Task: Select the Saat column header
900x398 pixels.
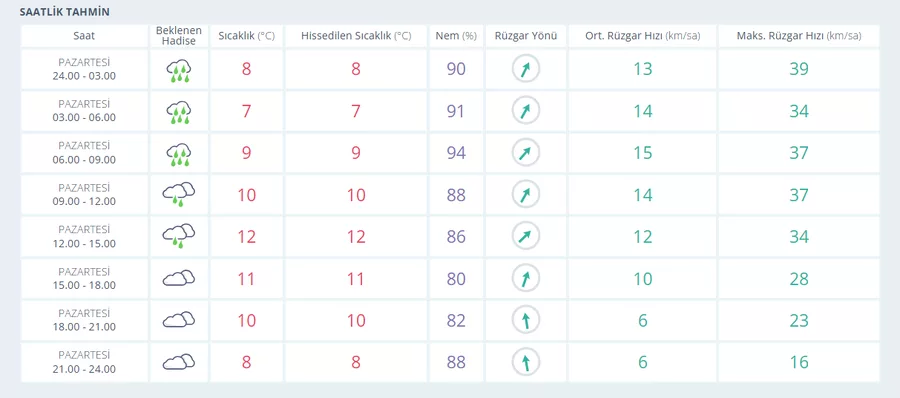Action: [x=84, y=36]
